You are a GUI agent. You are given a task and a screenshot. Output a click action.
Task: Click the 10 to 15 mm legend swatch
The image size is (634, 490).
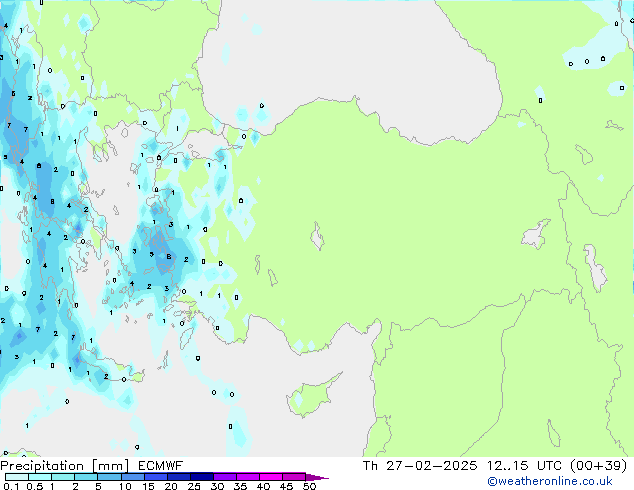click(x=133, y=477)
